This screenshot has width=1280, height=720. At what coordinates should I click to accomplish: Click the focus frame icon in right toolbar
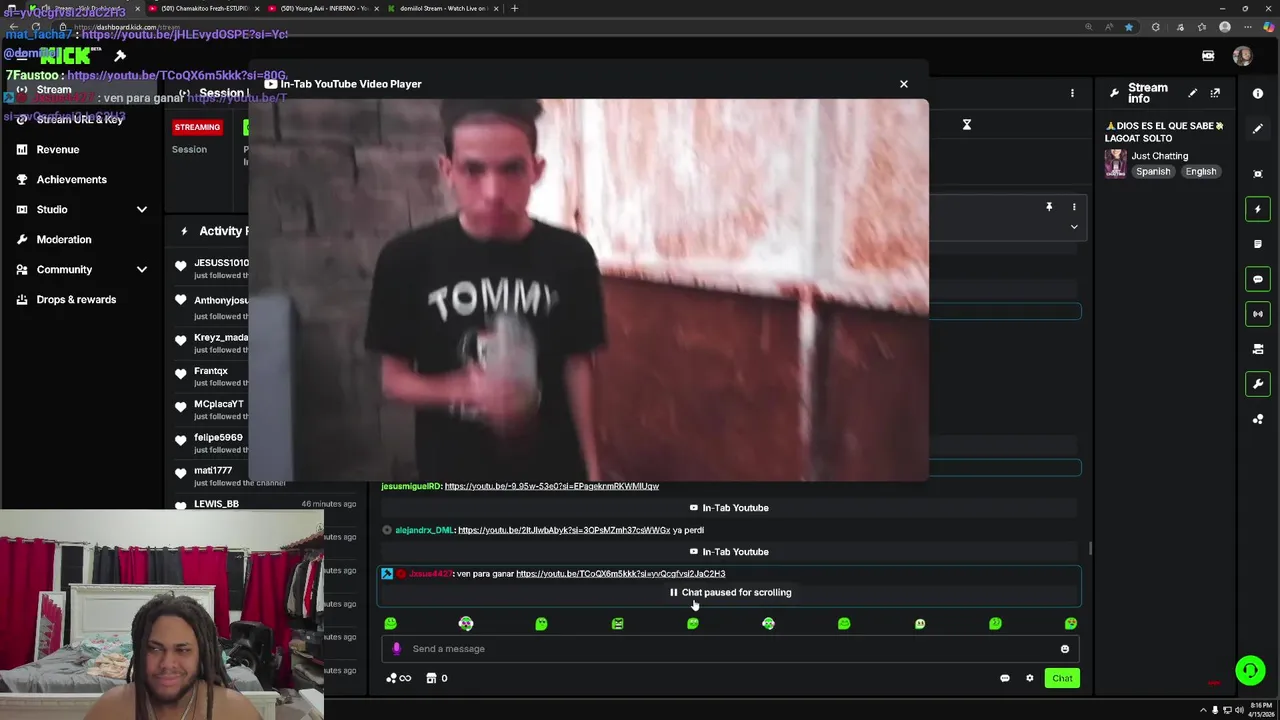coord(1258,174)
